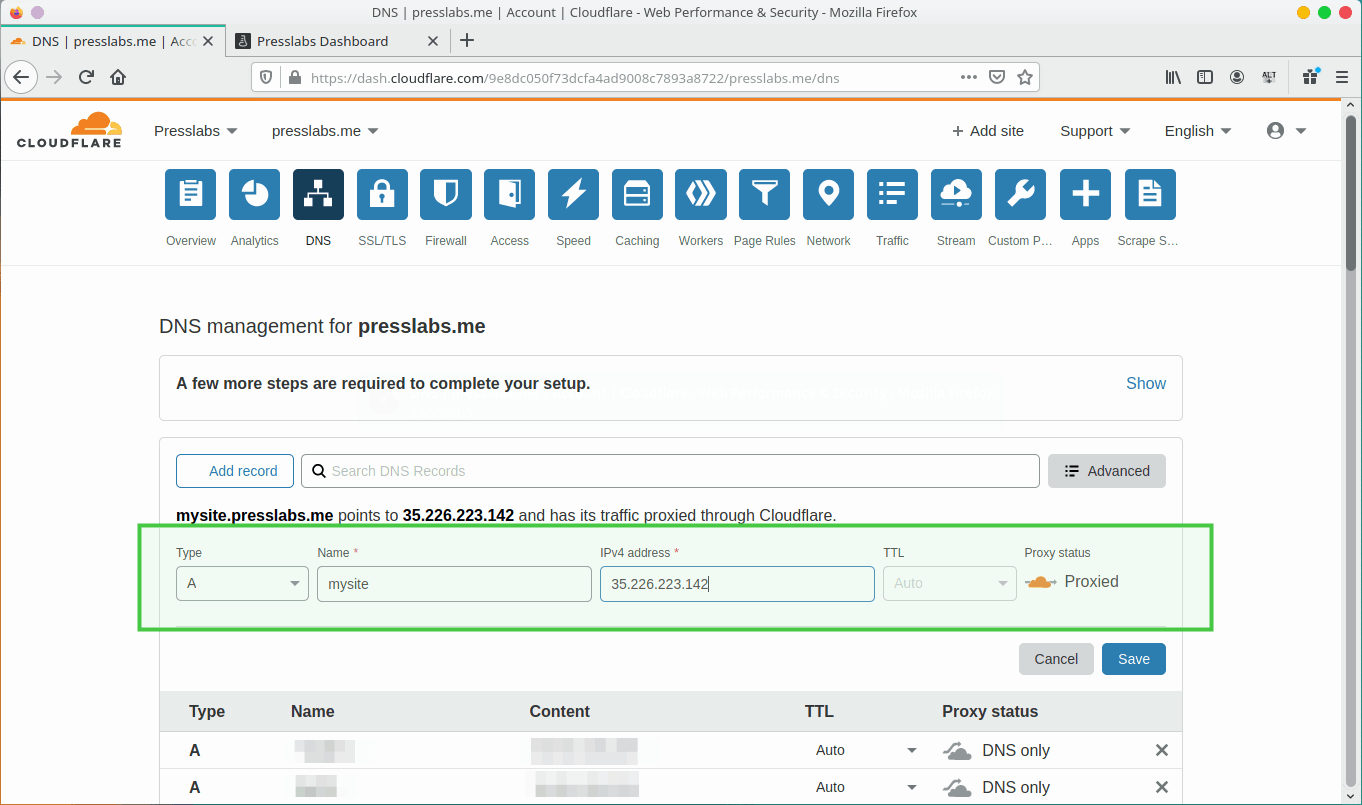Open the Network location icon
1362x805 pixels.
point(829,194)
